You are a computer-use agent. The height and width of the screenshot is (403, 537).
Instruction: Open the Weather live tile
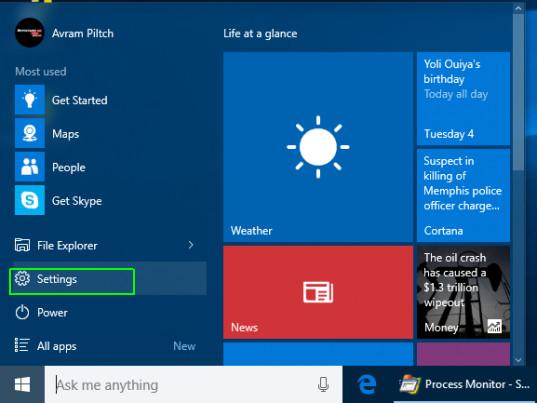[x=318, y=147]
